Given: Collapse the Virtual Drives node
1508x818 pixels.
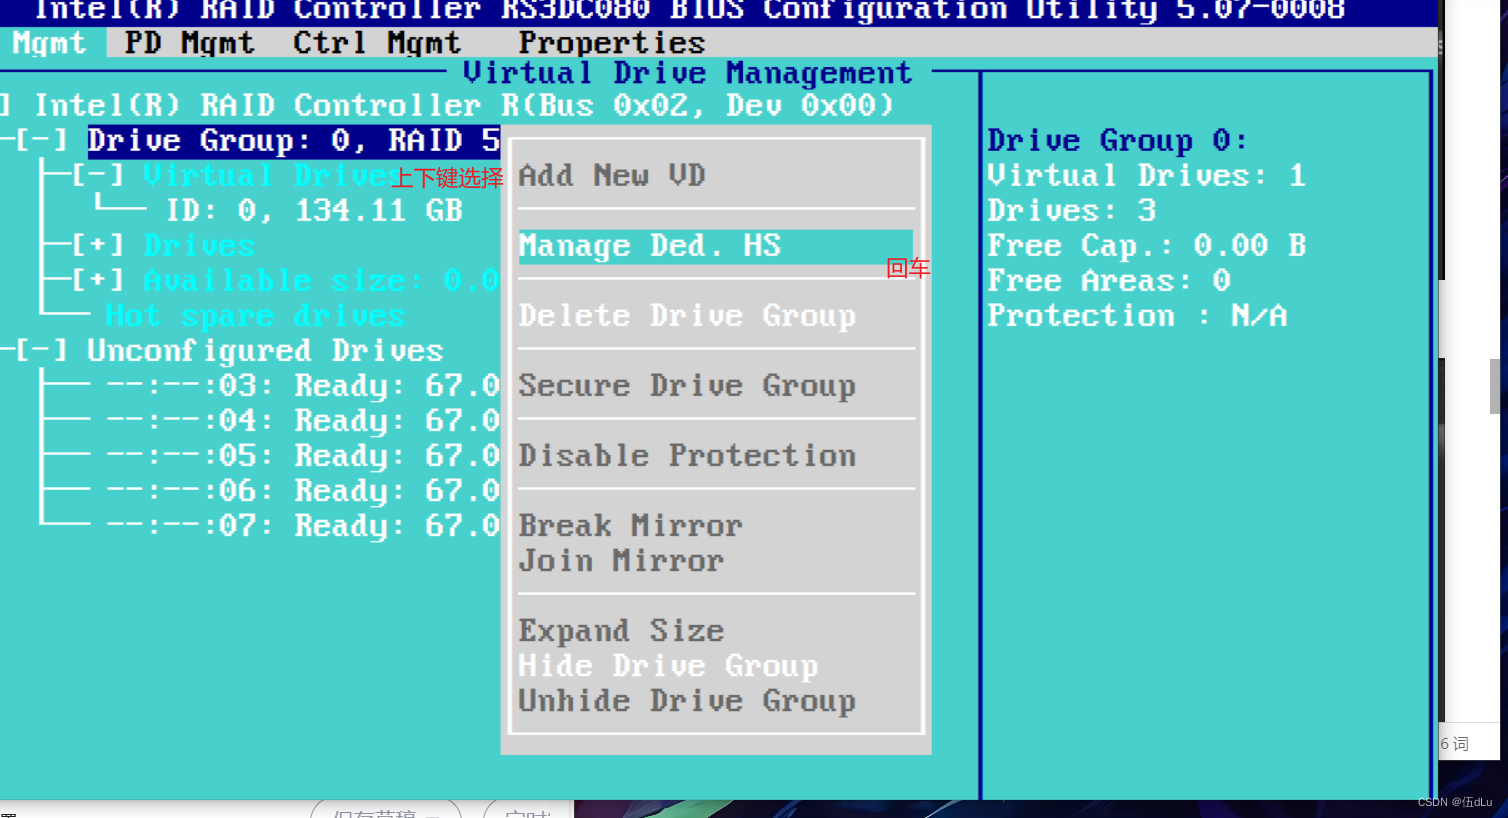Looking at the screenshot, I should coord(98,176).
